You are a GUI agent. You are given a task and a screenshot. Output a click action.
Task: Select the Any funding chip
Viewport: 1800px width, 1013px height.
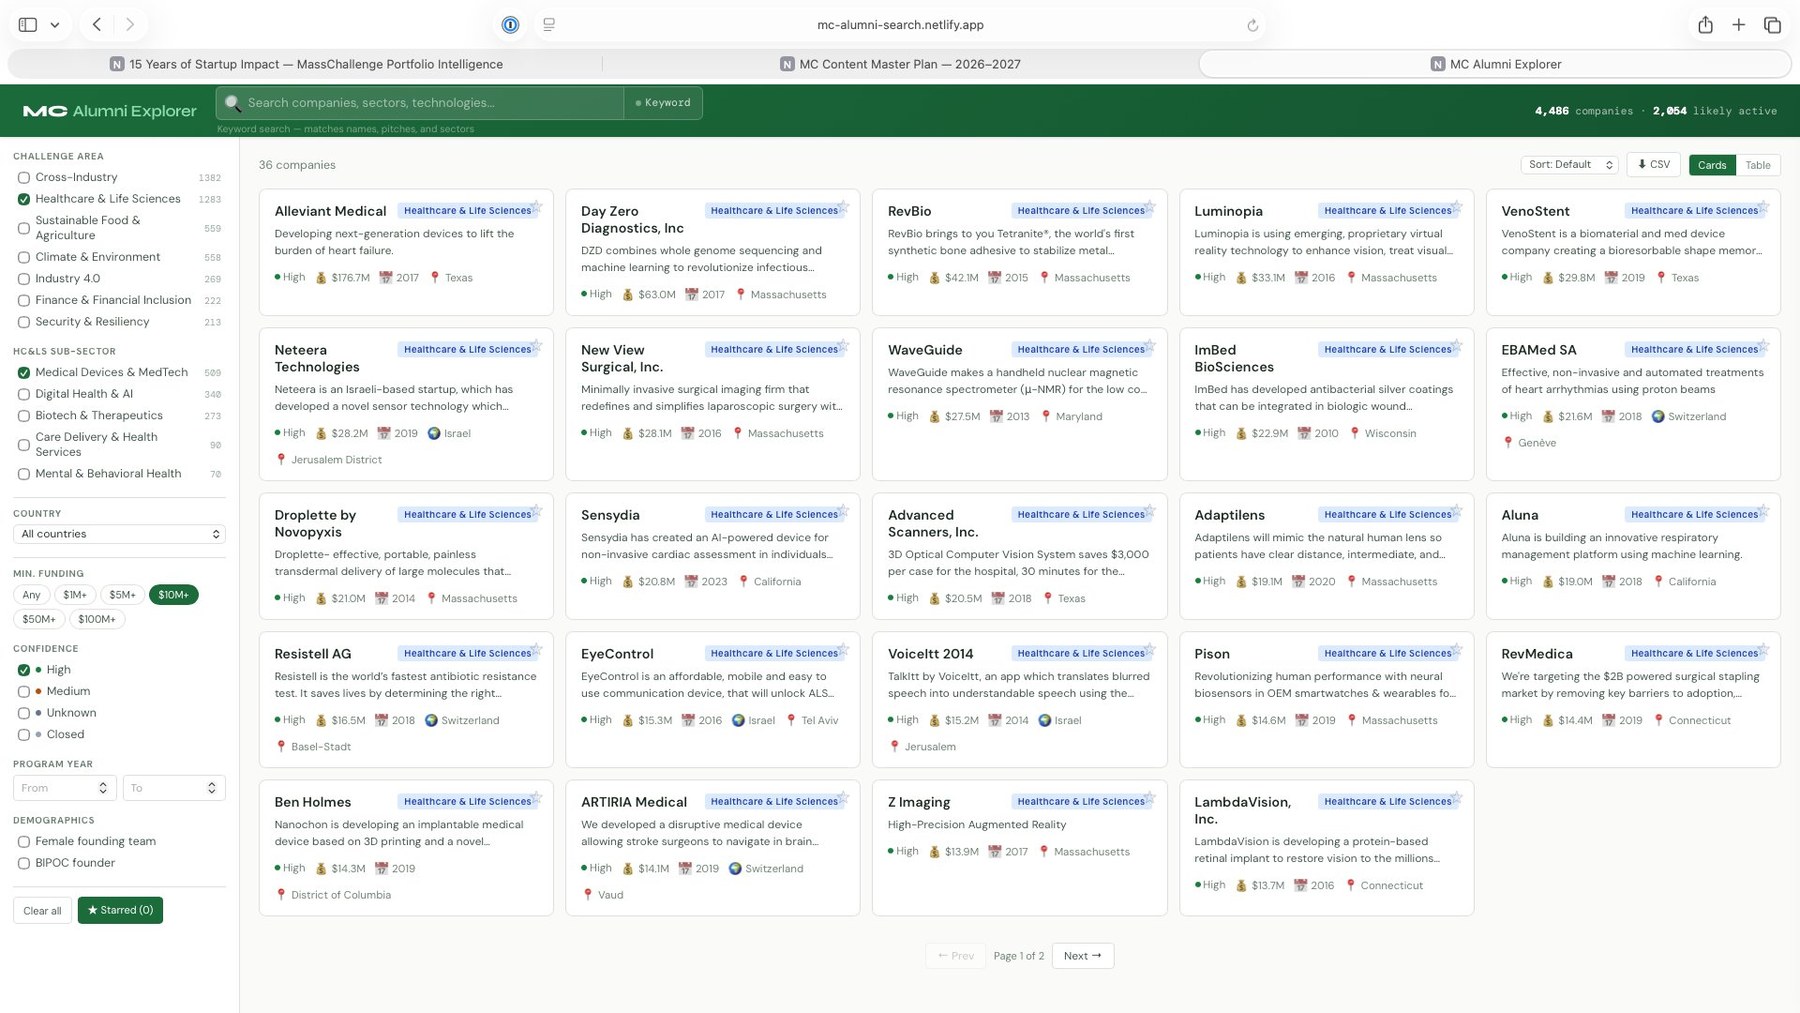coord(32,595)
